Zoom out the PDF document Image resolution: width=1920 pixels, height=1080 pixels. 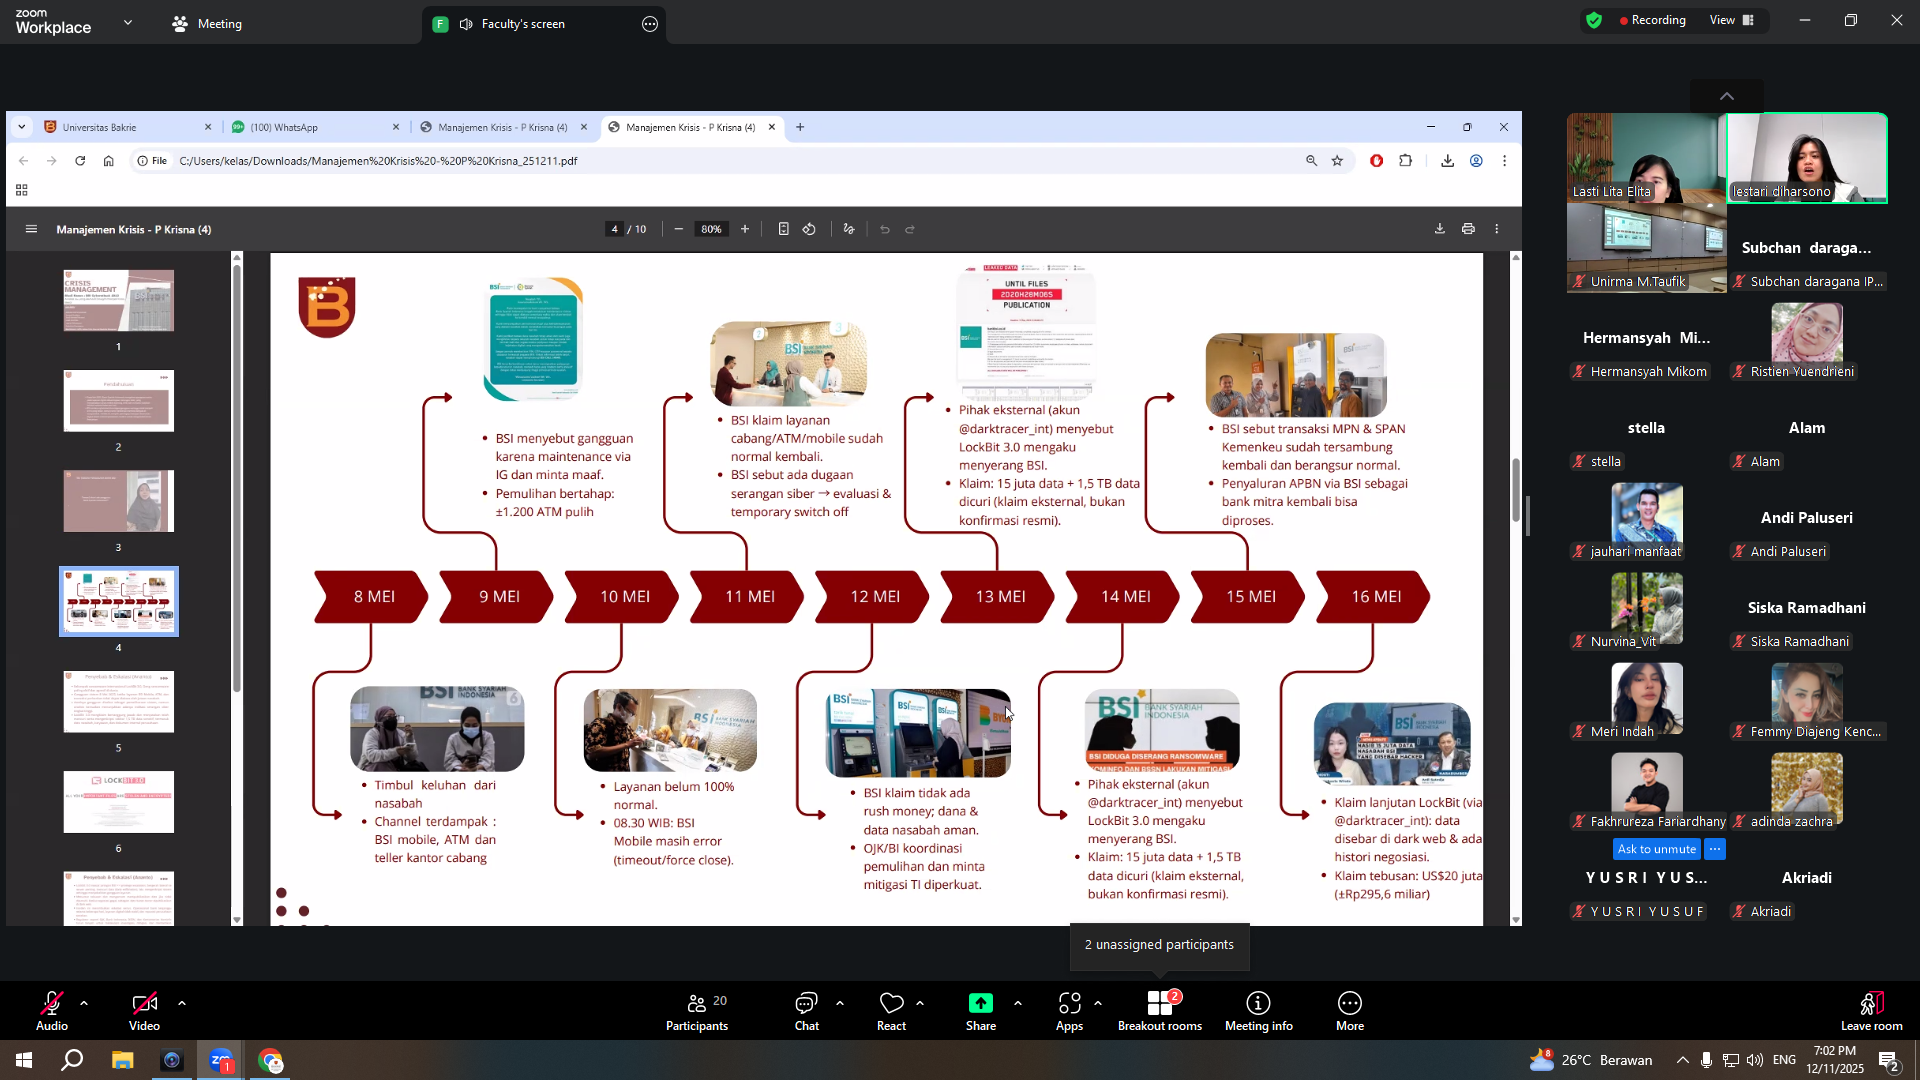click(679, 229)
